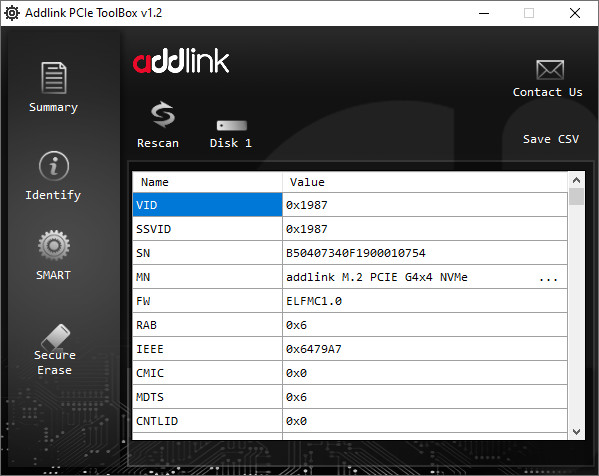This screenshot has width=599, height=476.
Task: Click the Disk 1 label
Action: tap(231, 143)
